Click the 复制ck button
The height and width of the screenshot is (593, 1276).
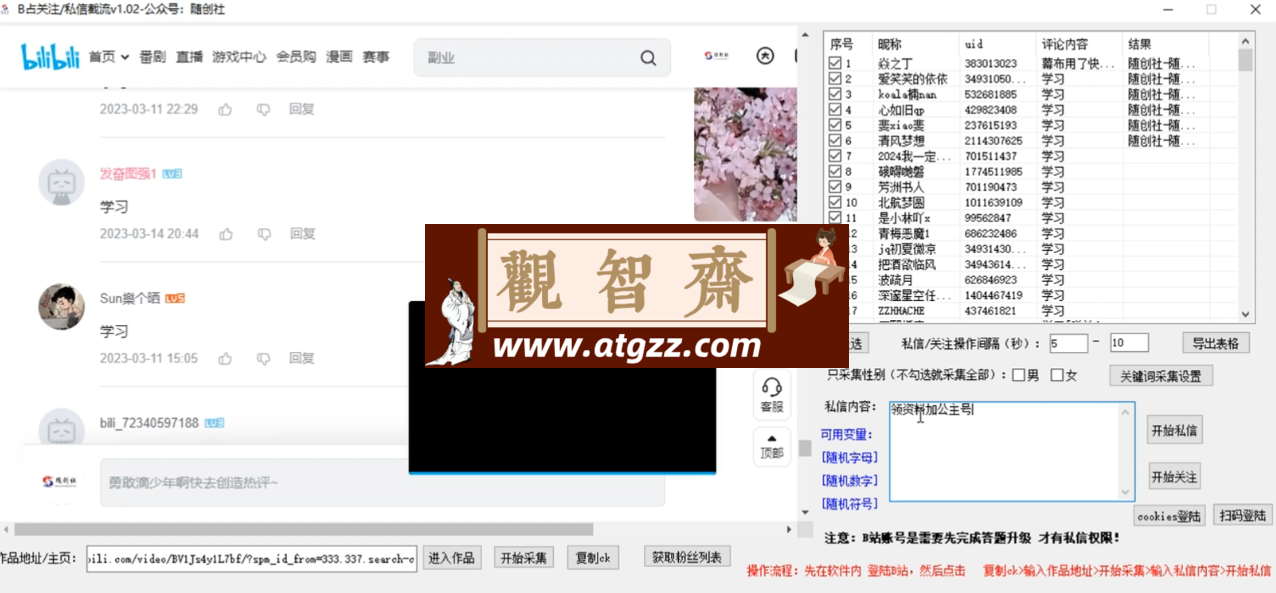pyautogui.click(x=593, y=558)
